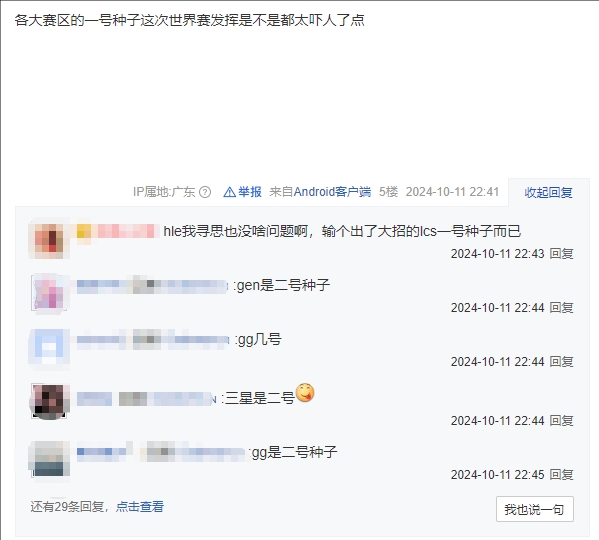Image resolution: width=599 pixels, height=540 pixels.
Task: Reply to the 'gg几号' comment
Action: 562,362
